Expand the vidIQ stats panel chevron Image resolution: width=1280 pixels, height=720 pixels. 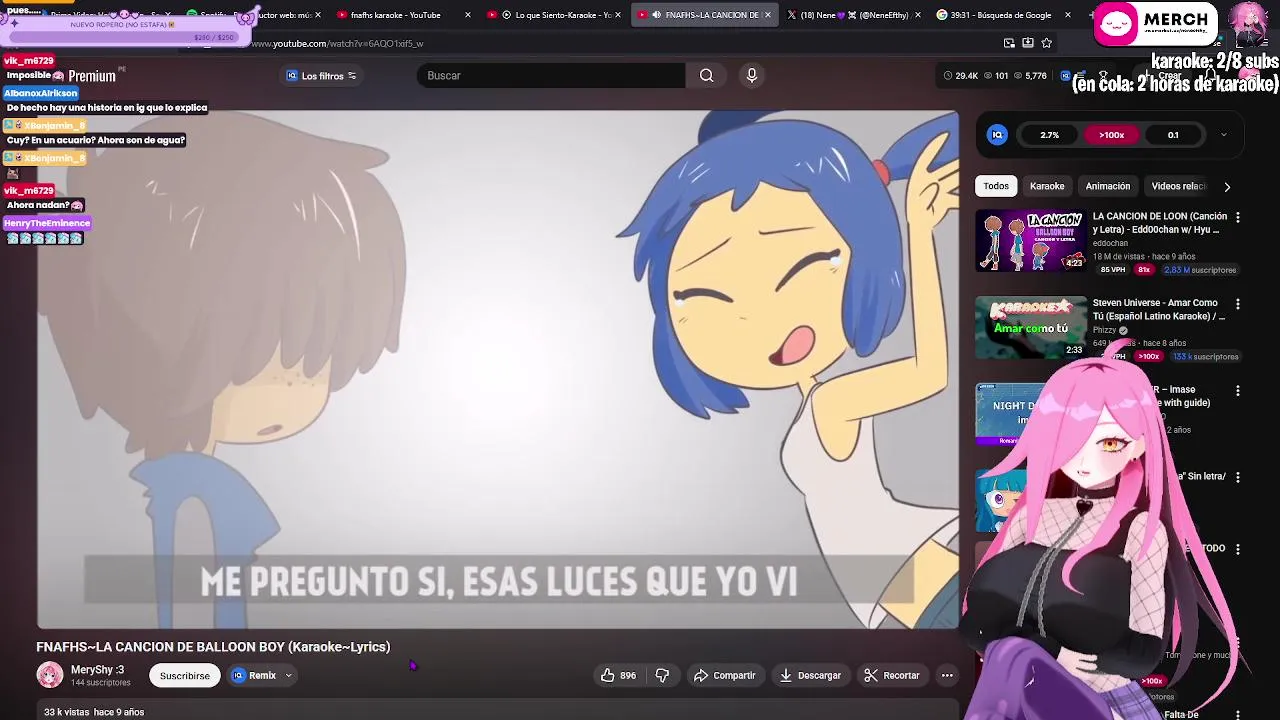tap(1223, 135)
